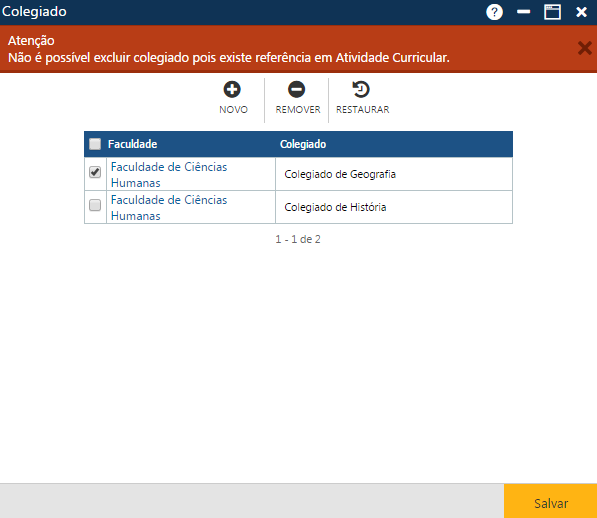
Task: Toggle the select-all checkbox in table header
Action: pos(95,144)
